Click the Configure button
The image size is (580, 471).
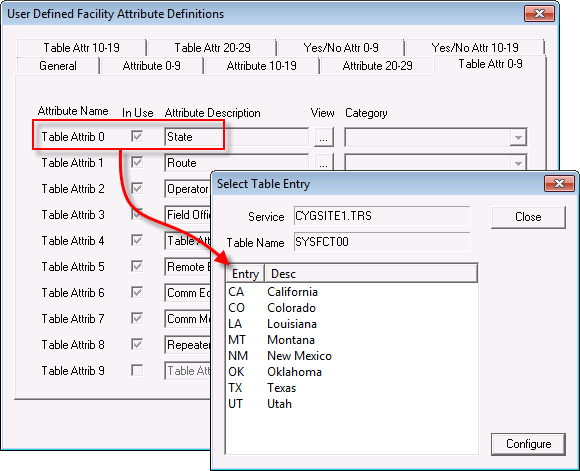tap(528, 444)
